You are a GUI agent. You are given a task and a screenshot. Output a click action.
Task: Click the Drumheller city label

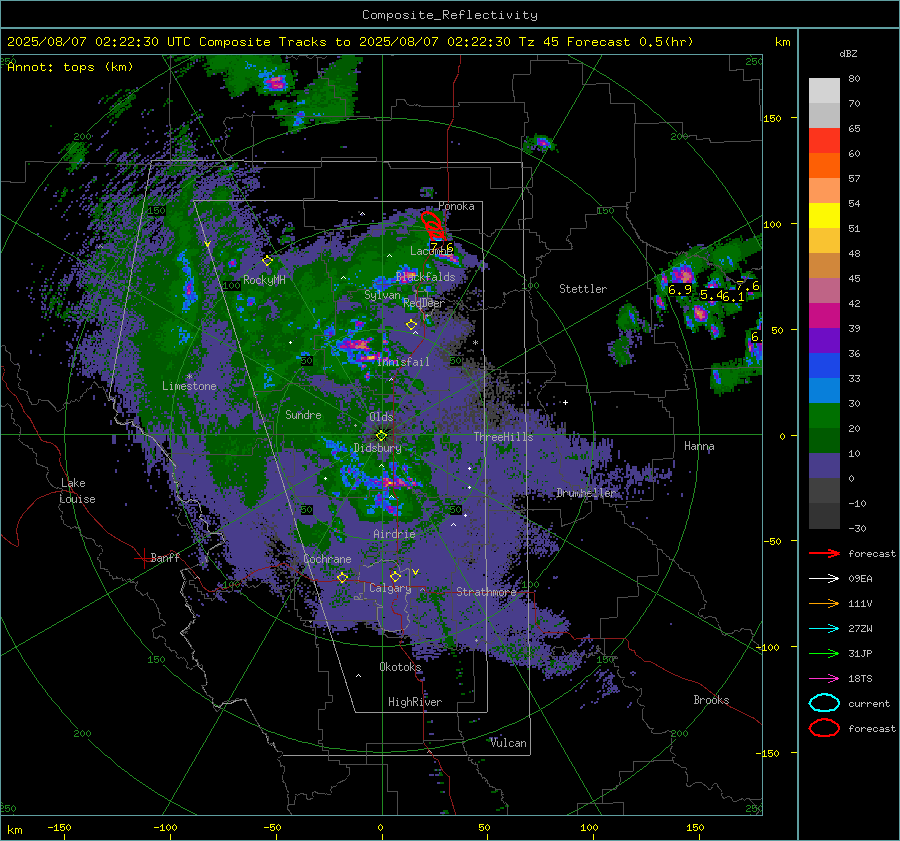[585, 493]
